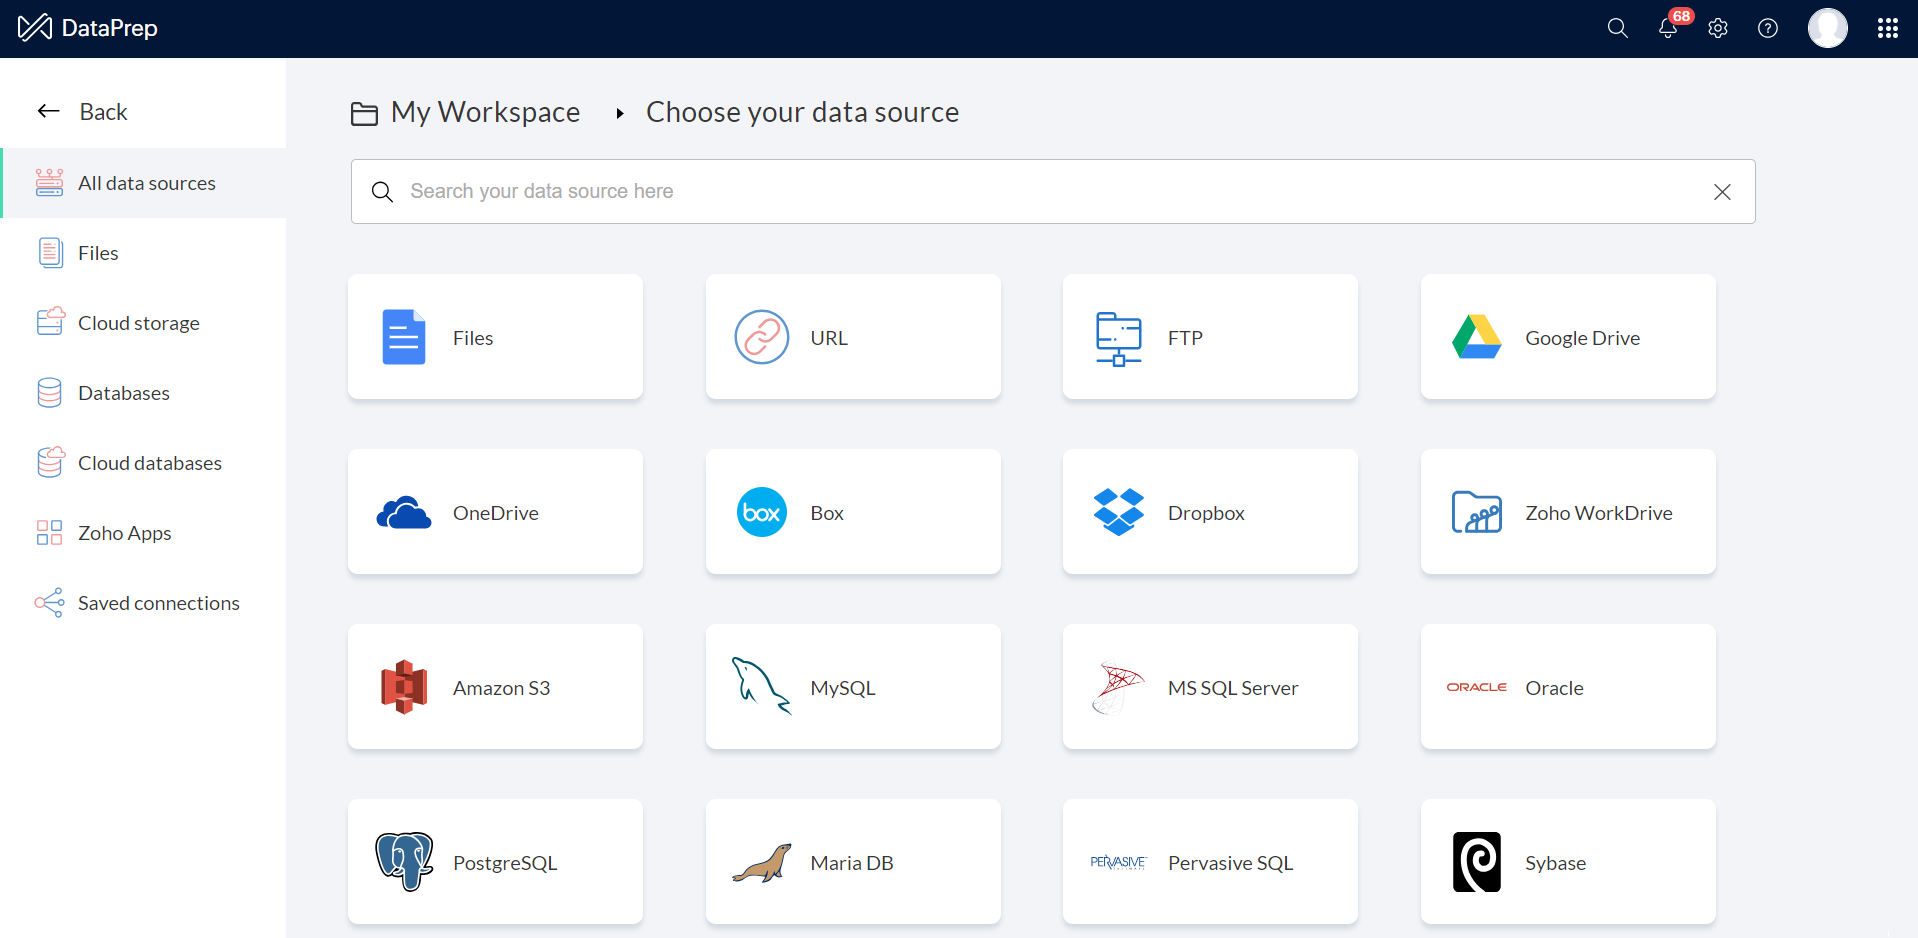This screenshot has height=938, width=1918.
Task: Select Cloud storage category in sidebar
Action: point(144,323)
